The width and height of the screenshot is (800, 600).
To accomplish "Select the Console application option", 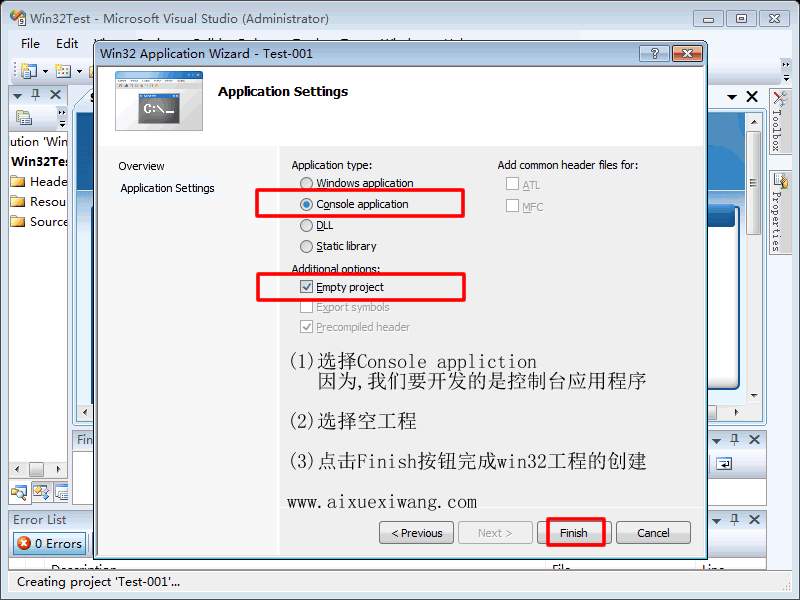I will coord(307,205).
